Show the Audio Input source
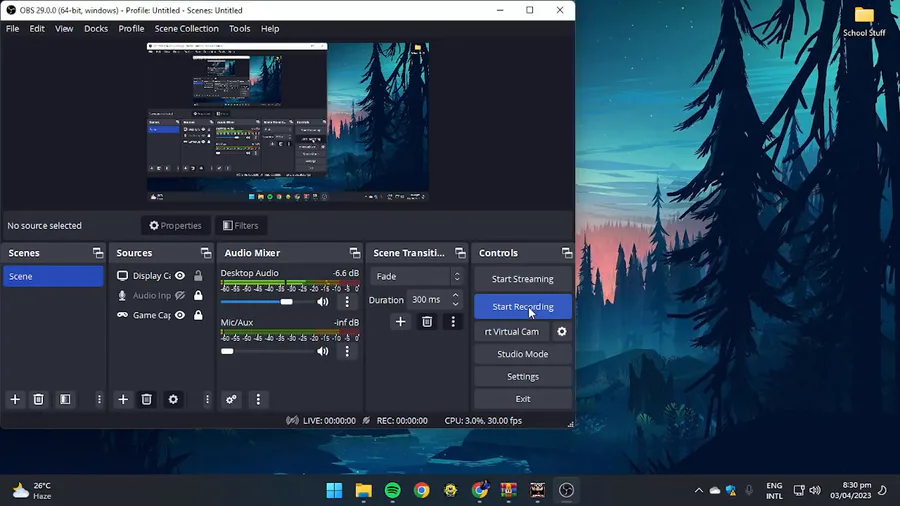Screen dimensions: 900x506 point(180,295)
